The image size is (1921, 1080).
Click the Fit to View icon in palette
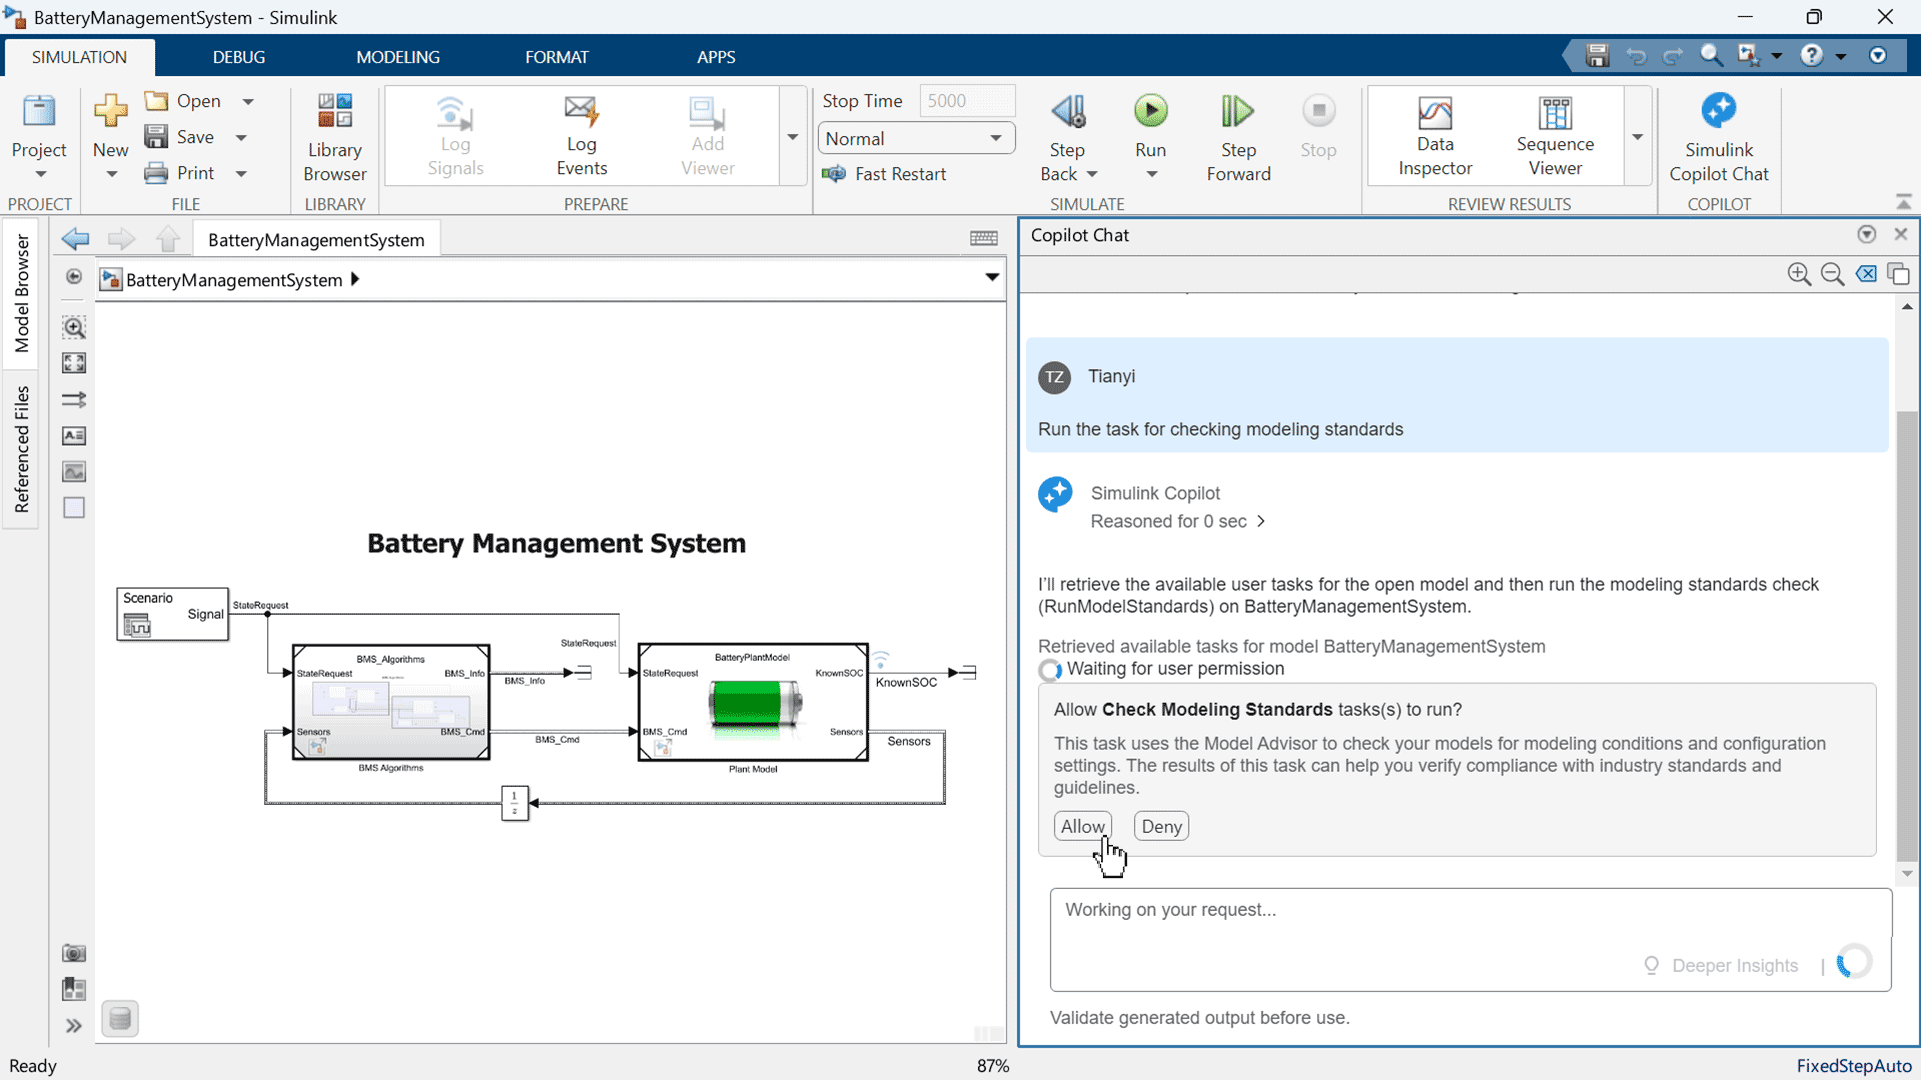(x=74, y=363)
